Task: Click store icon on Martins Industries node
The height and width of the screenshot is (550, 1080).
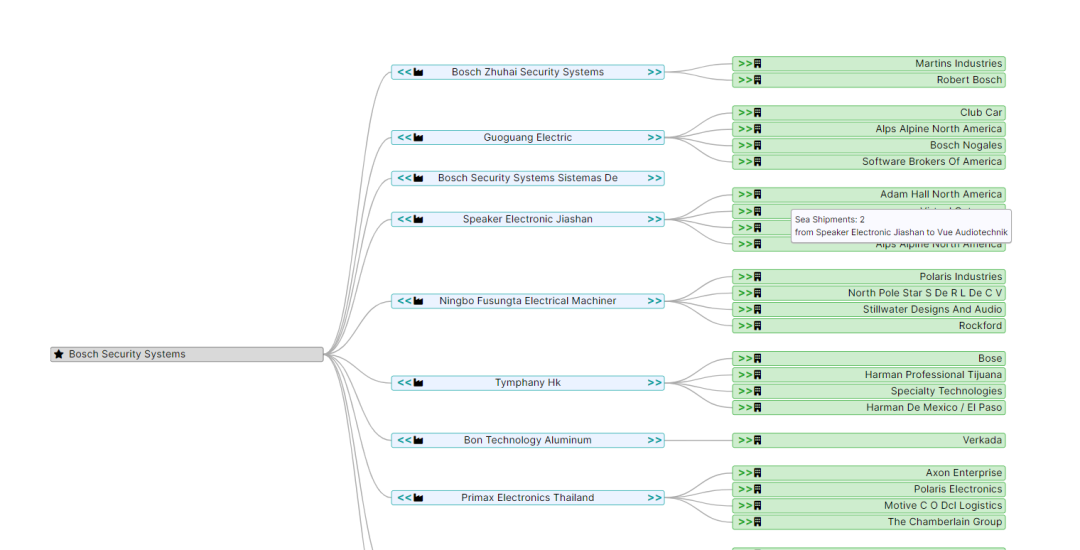Action: (x=758, y=63)
